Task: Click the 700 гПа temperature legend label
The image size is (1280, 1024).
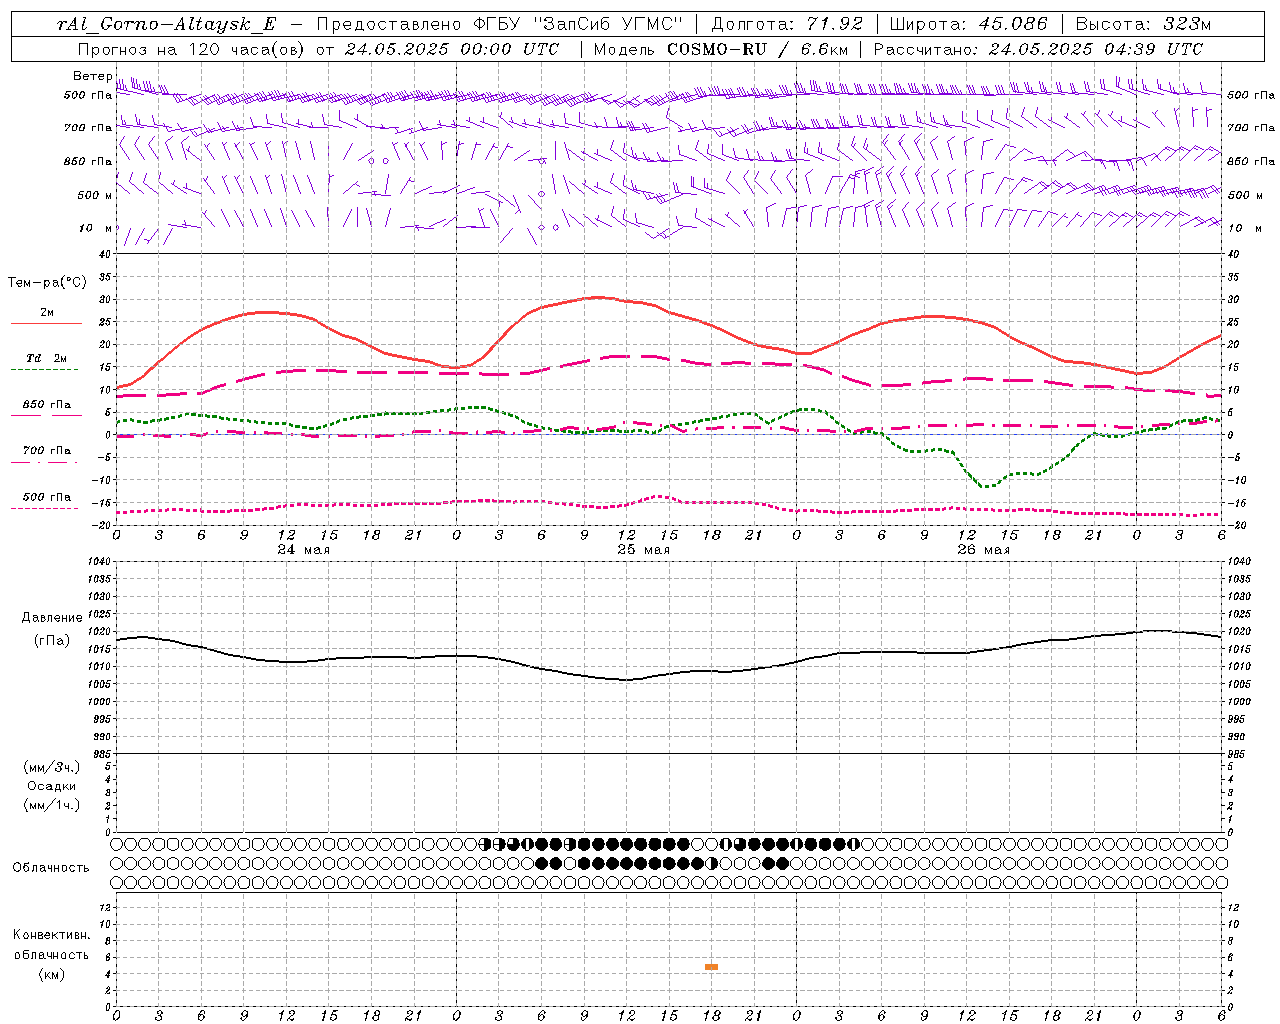Action: (x=47, y=451)
